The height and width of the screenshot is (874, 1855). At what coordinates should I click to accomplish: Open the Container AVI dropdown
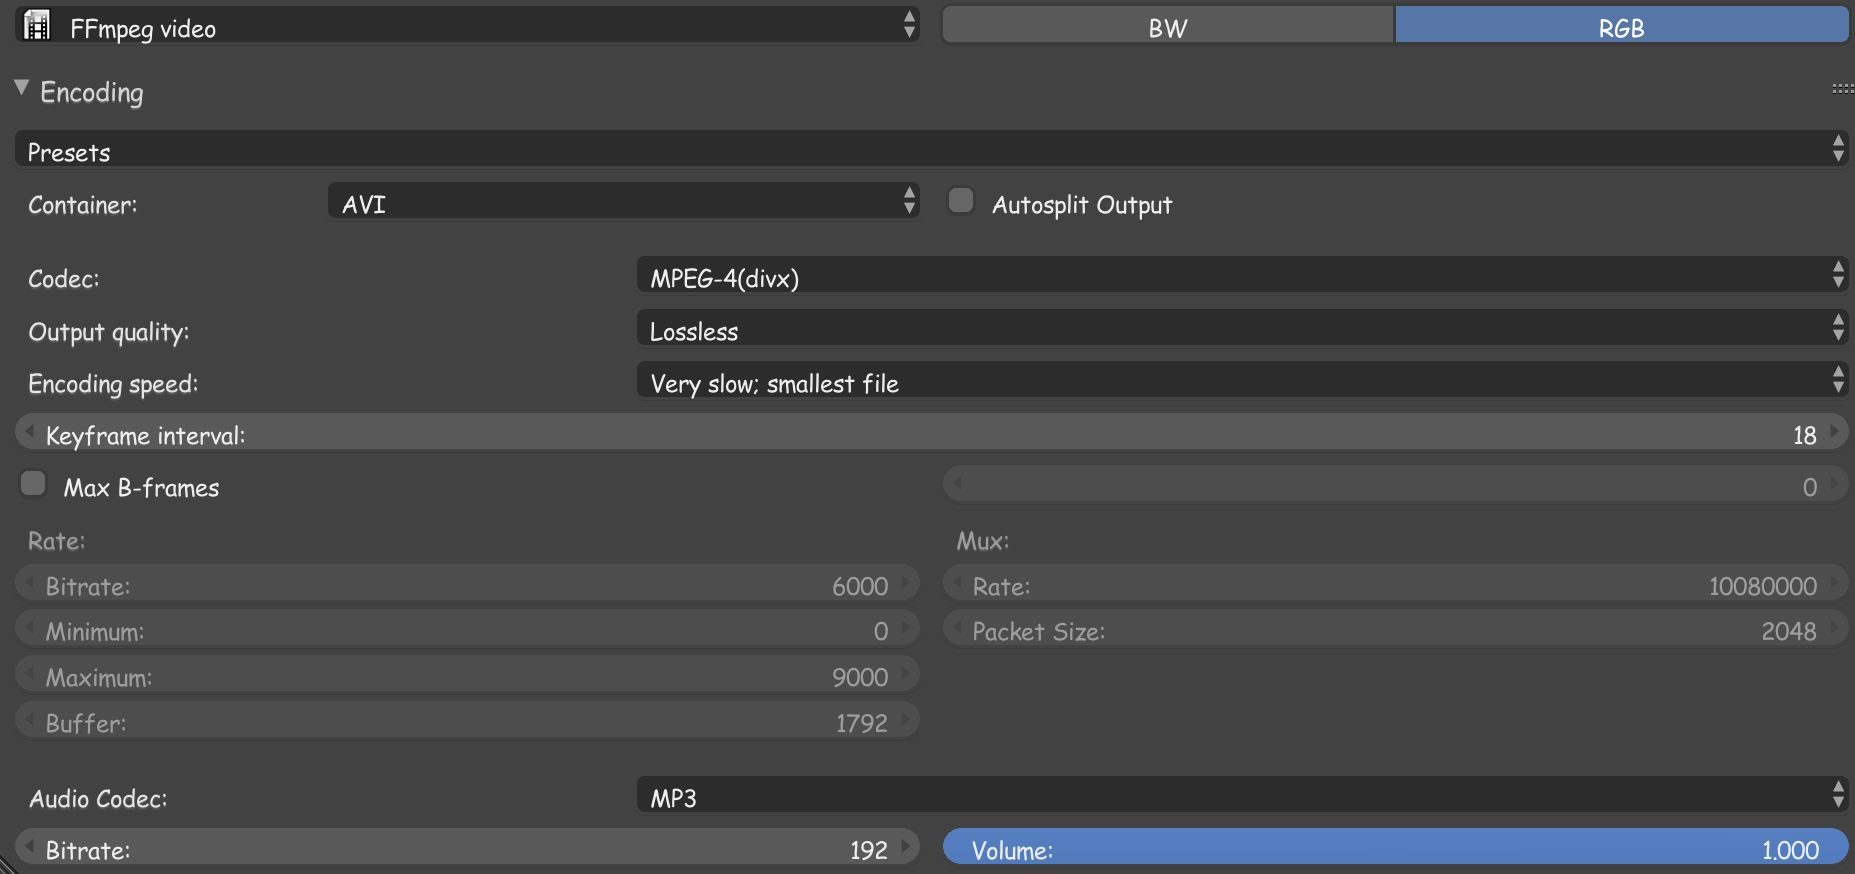tap(623, 201)
